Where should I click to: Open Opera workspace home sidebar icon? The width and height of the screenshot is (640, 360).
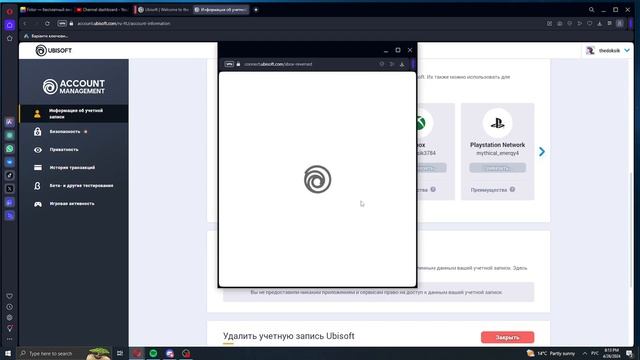[x=10, y=25]
